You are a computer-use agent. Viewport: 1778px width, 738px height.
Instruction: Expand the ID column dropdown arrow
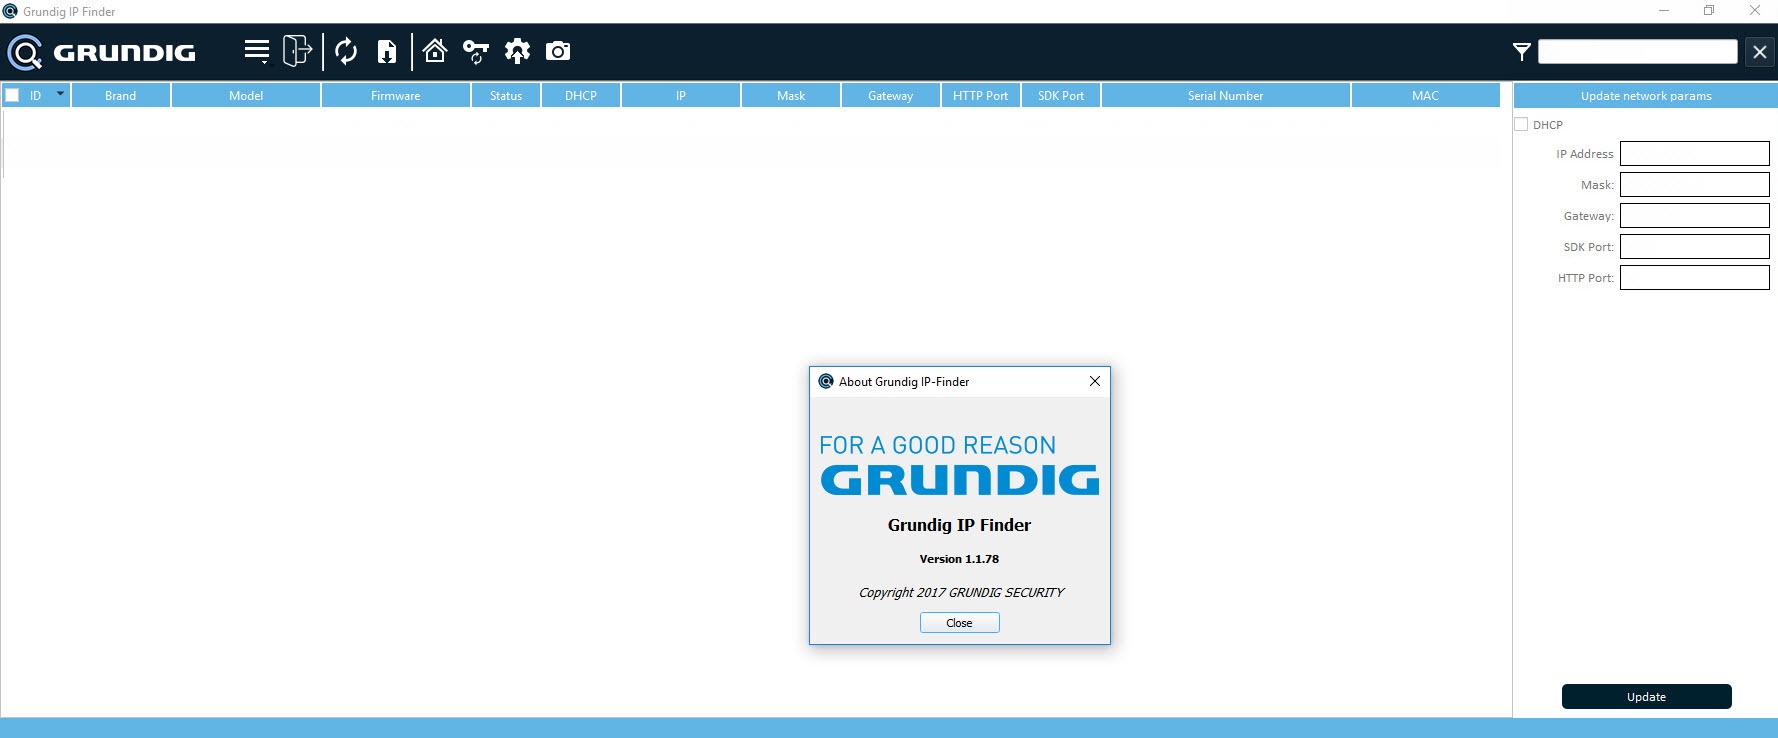[60, 94]
